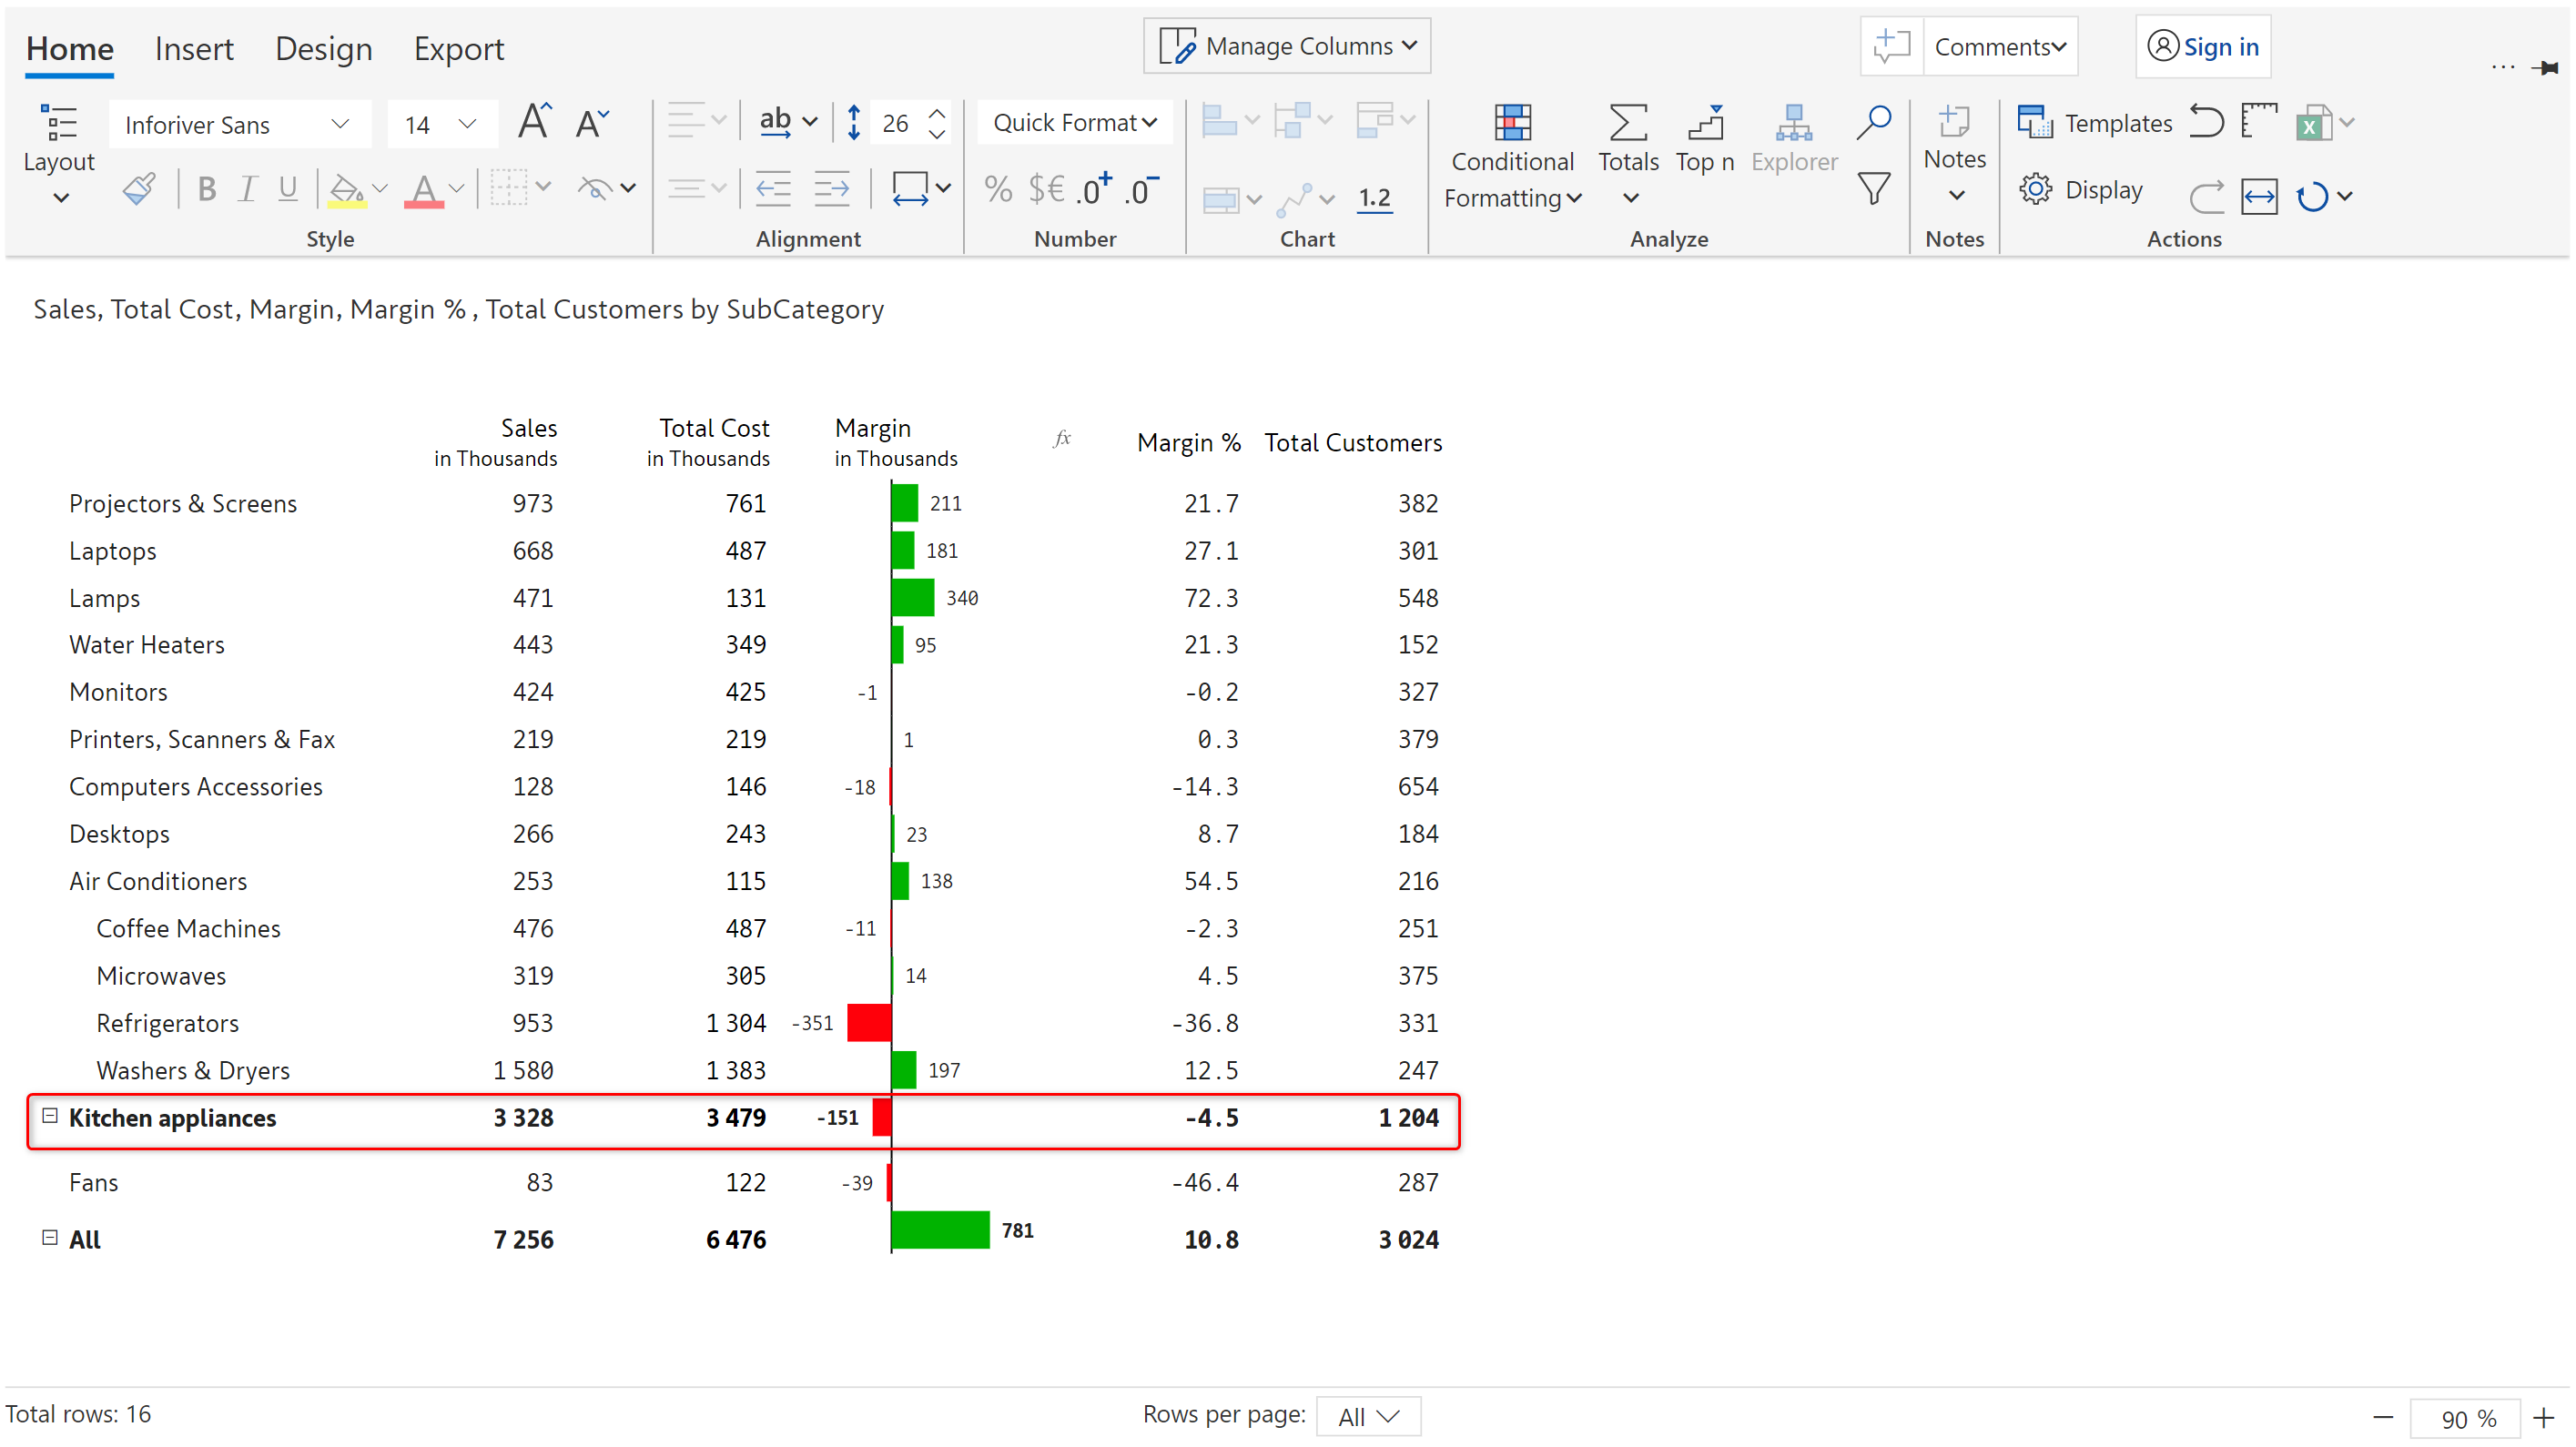The height and width of the screenshot is (1447, 2576).
Task: Click the Format Painter brush icon
Action: point(139,188)
